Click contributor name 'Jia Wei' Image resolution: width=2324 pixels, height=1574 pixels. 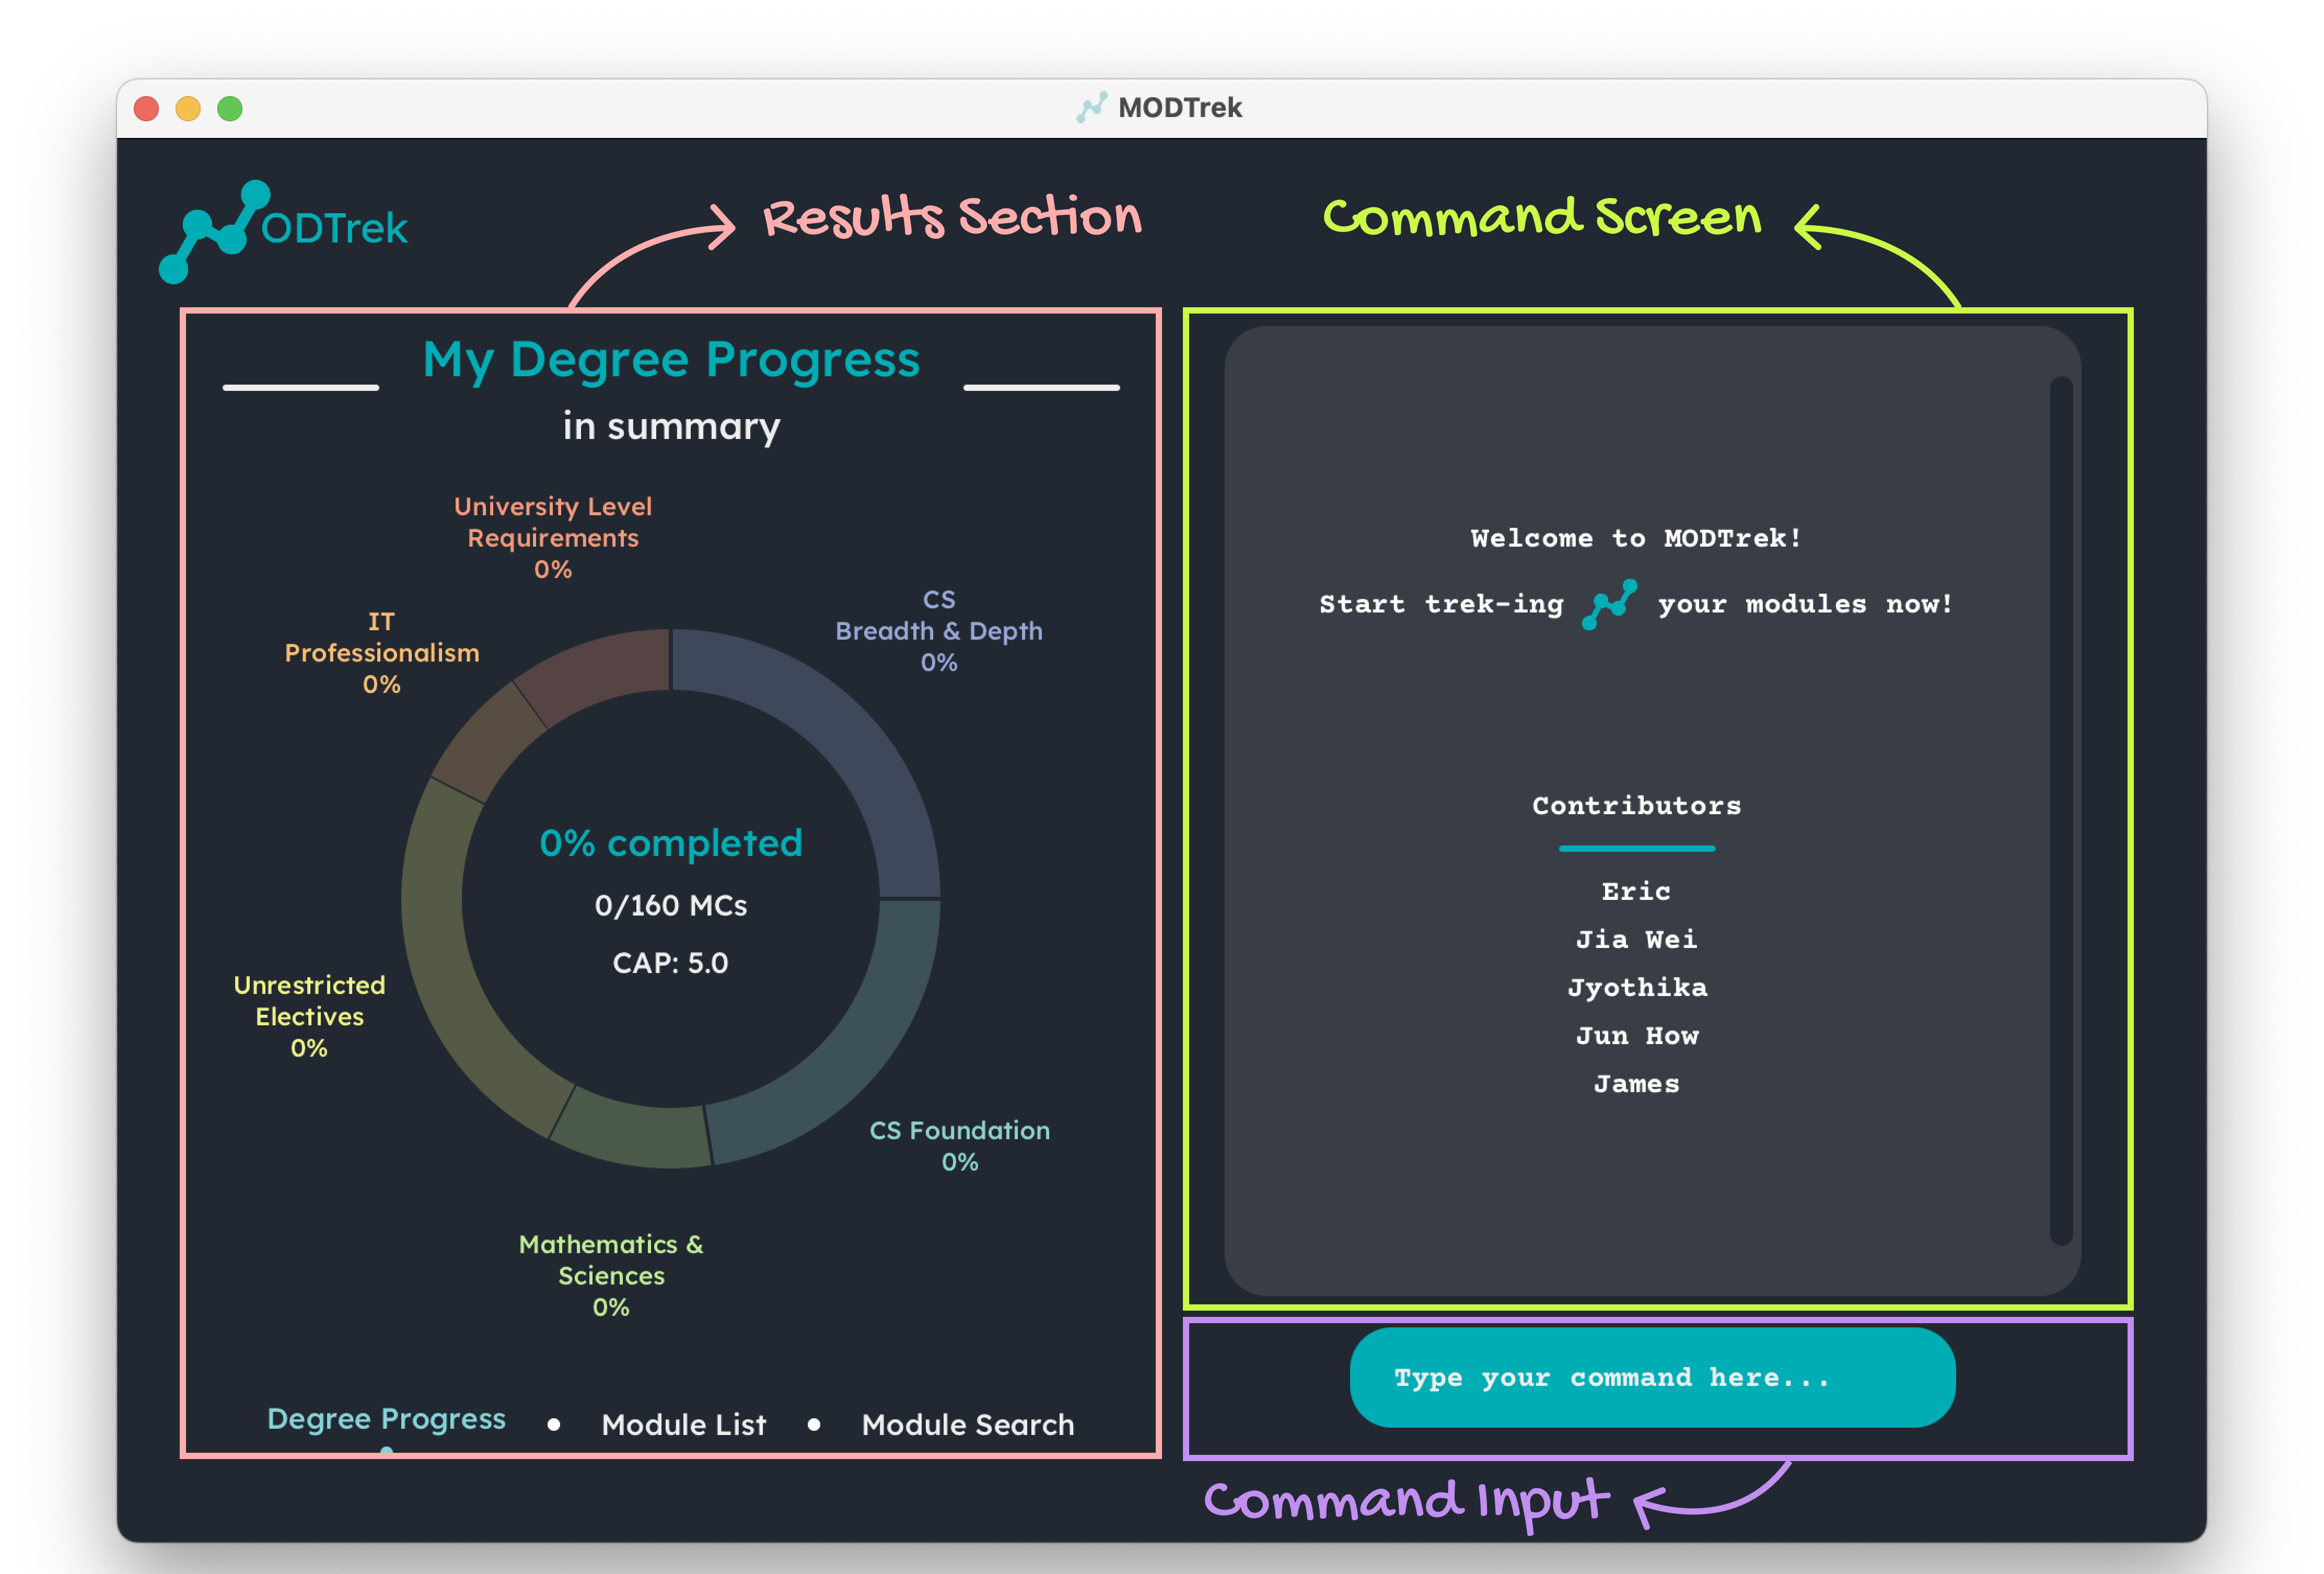1637,940
